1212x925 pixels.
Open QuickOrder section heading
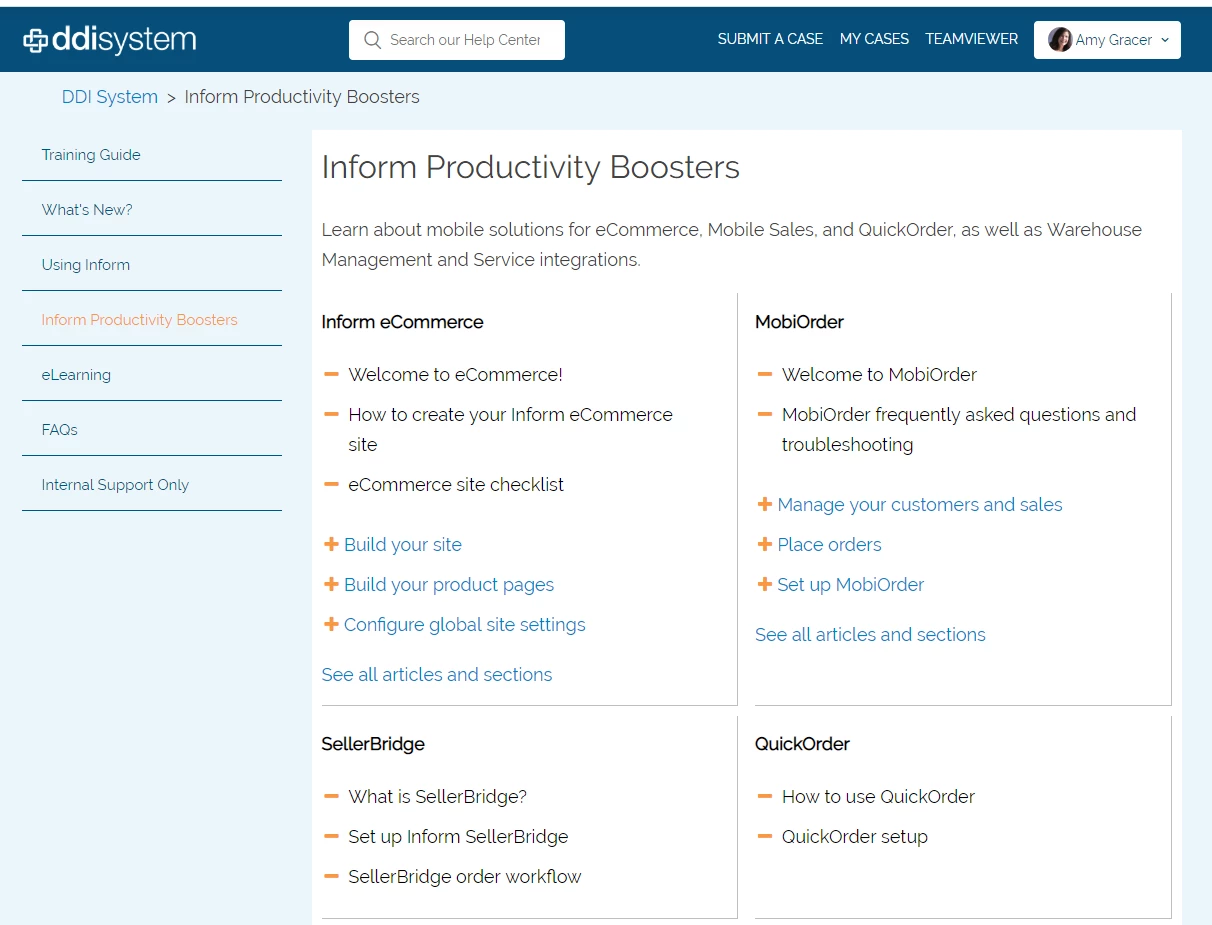coord(802,744)
